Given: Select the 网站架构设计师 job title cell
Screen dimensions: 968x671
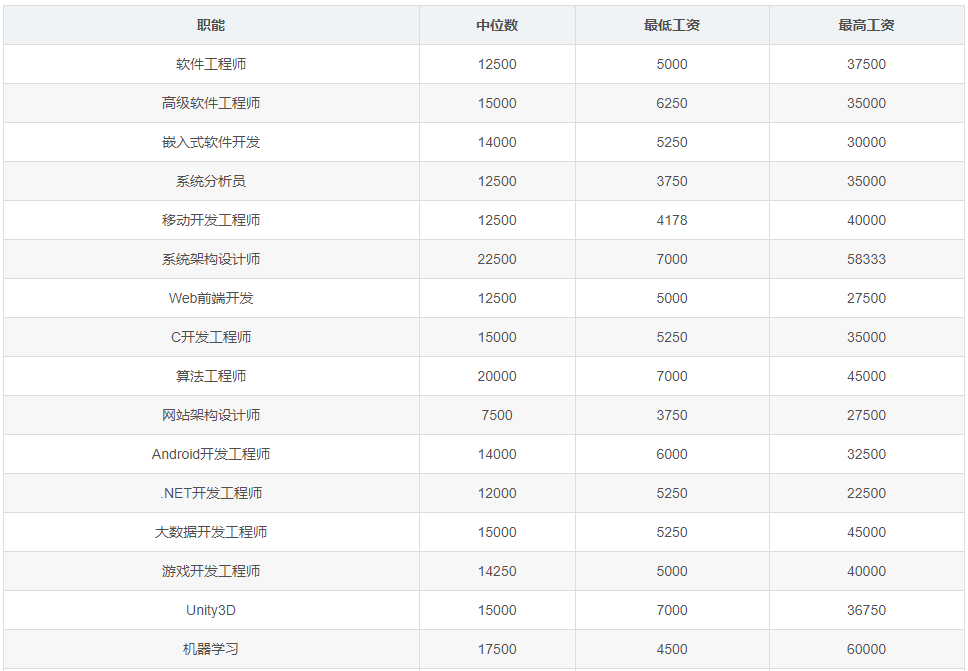Looking at the screenshot, I should click(211, 415).
